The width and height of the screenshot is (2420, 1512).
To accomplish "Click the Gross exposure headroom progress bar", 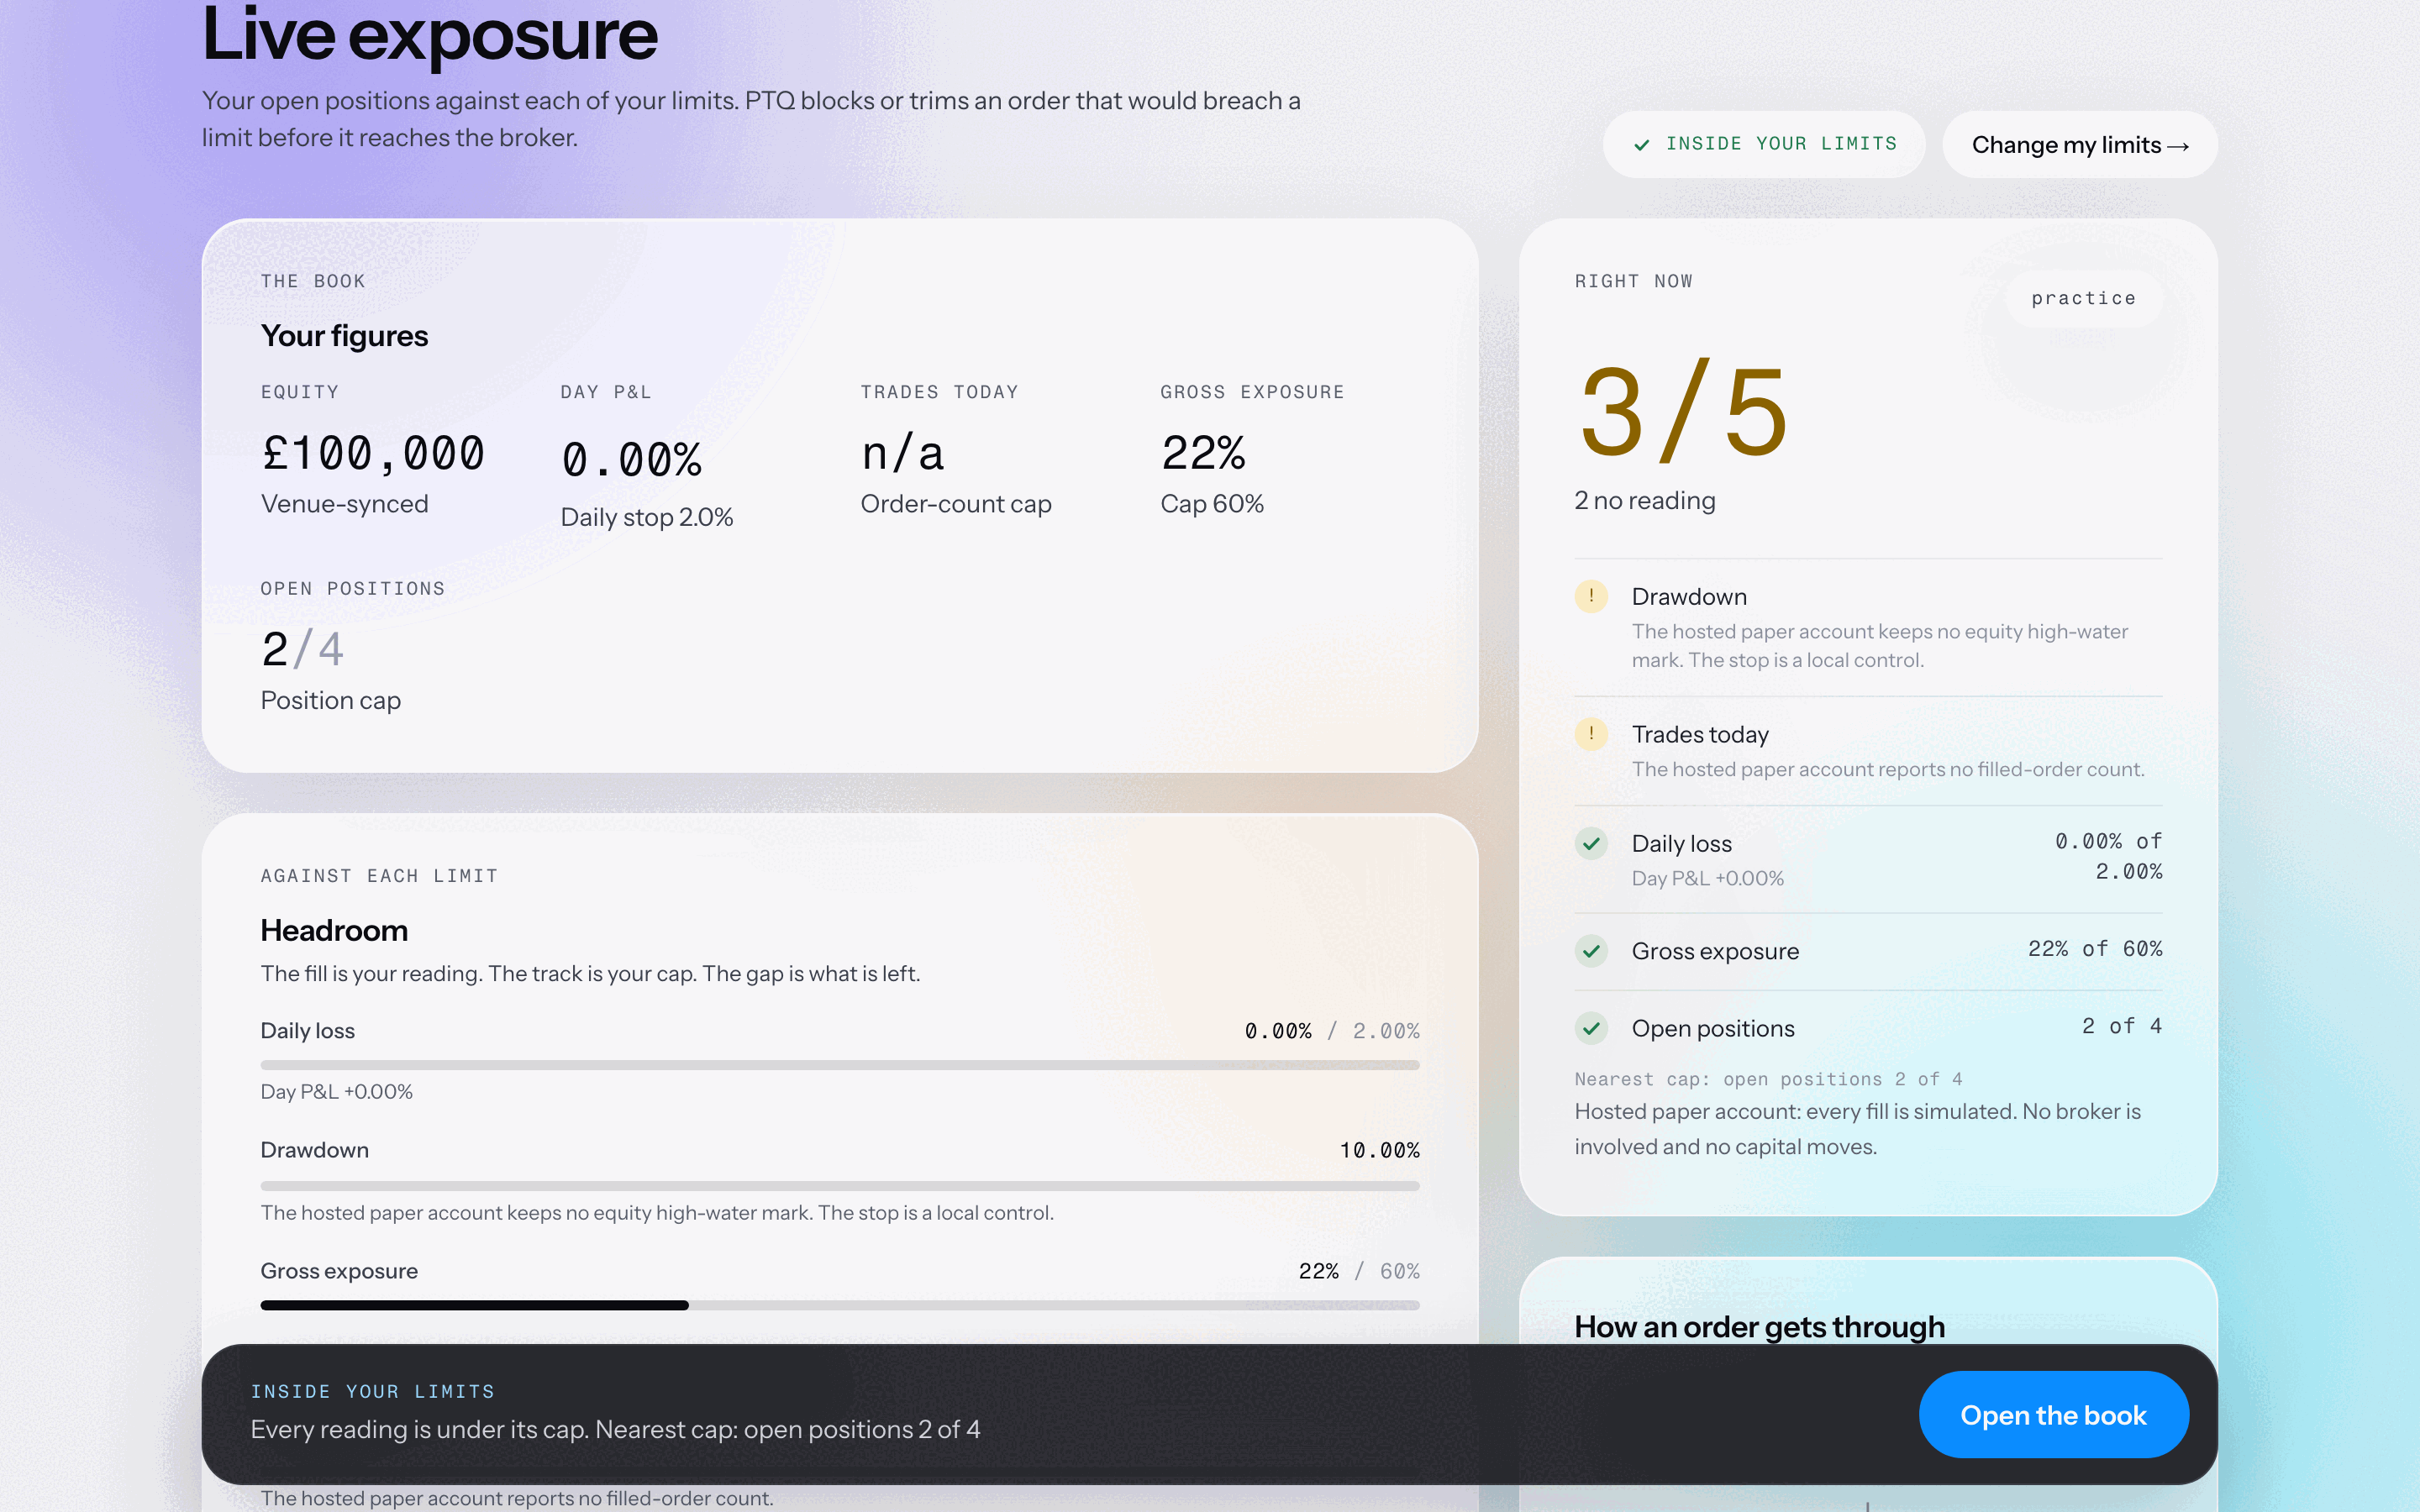I will 840,1305.
